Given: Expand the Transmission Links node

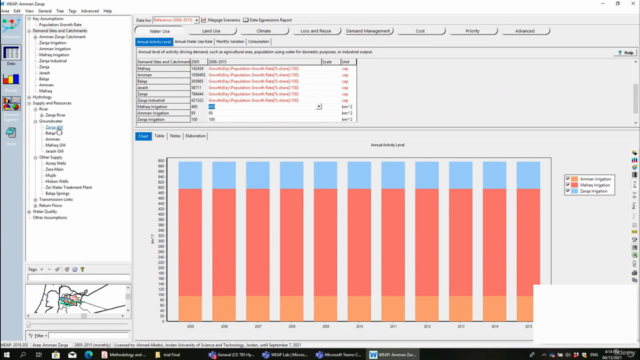Looking at the screenshot, I should (36, 200).
